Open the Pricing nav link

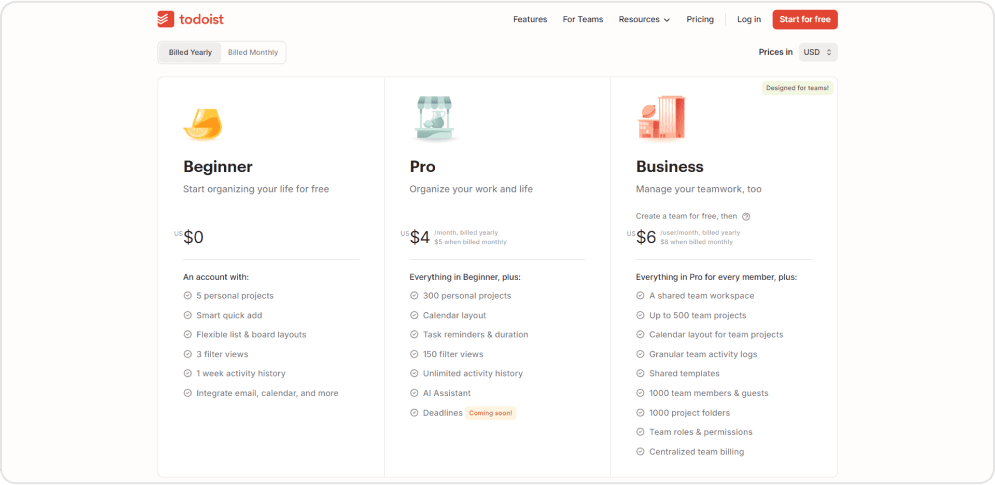(x=700, y=20)
